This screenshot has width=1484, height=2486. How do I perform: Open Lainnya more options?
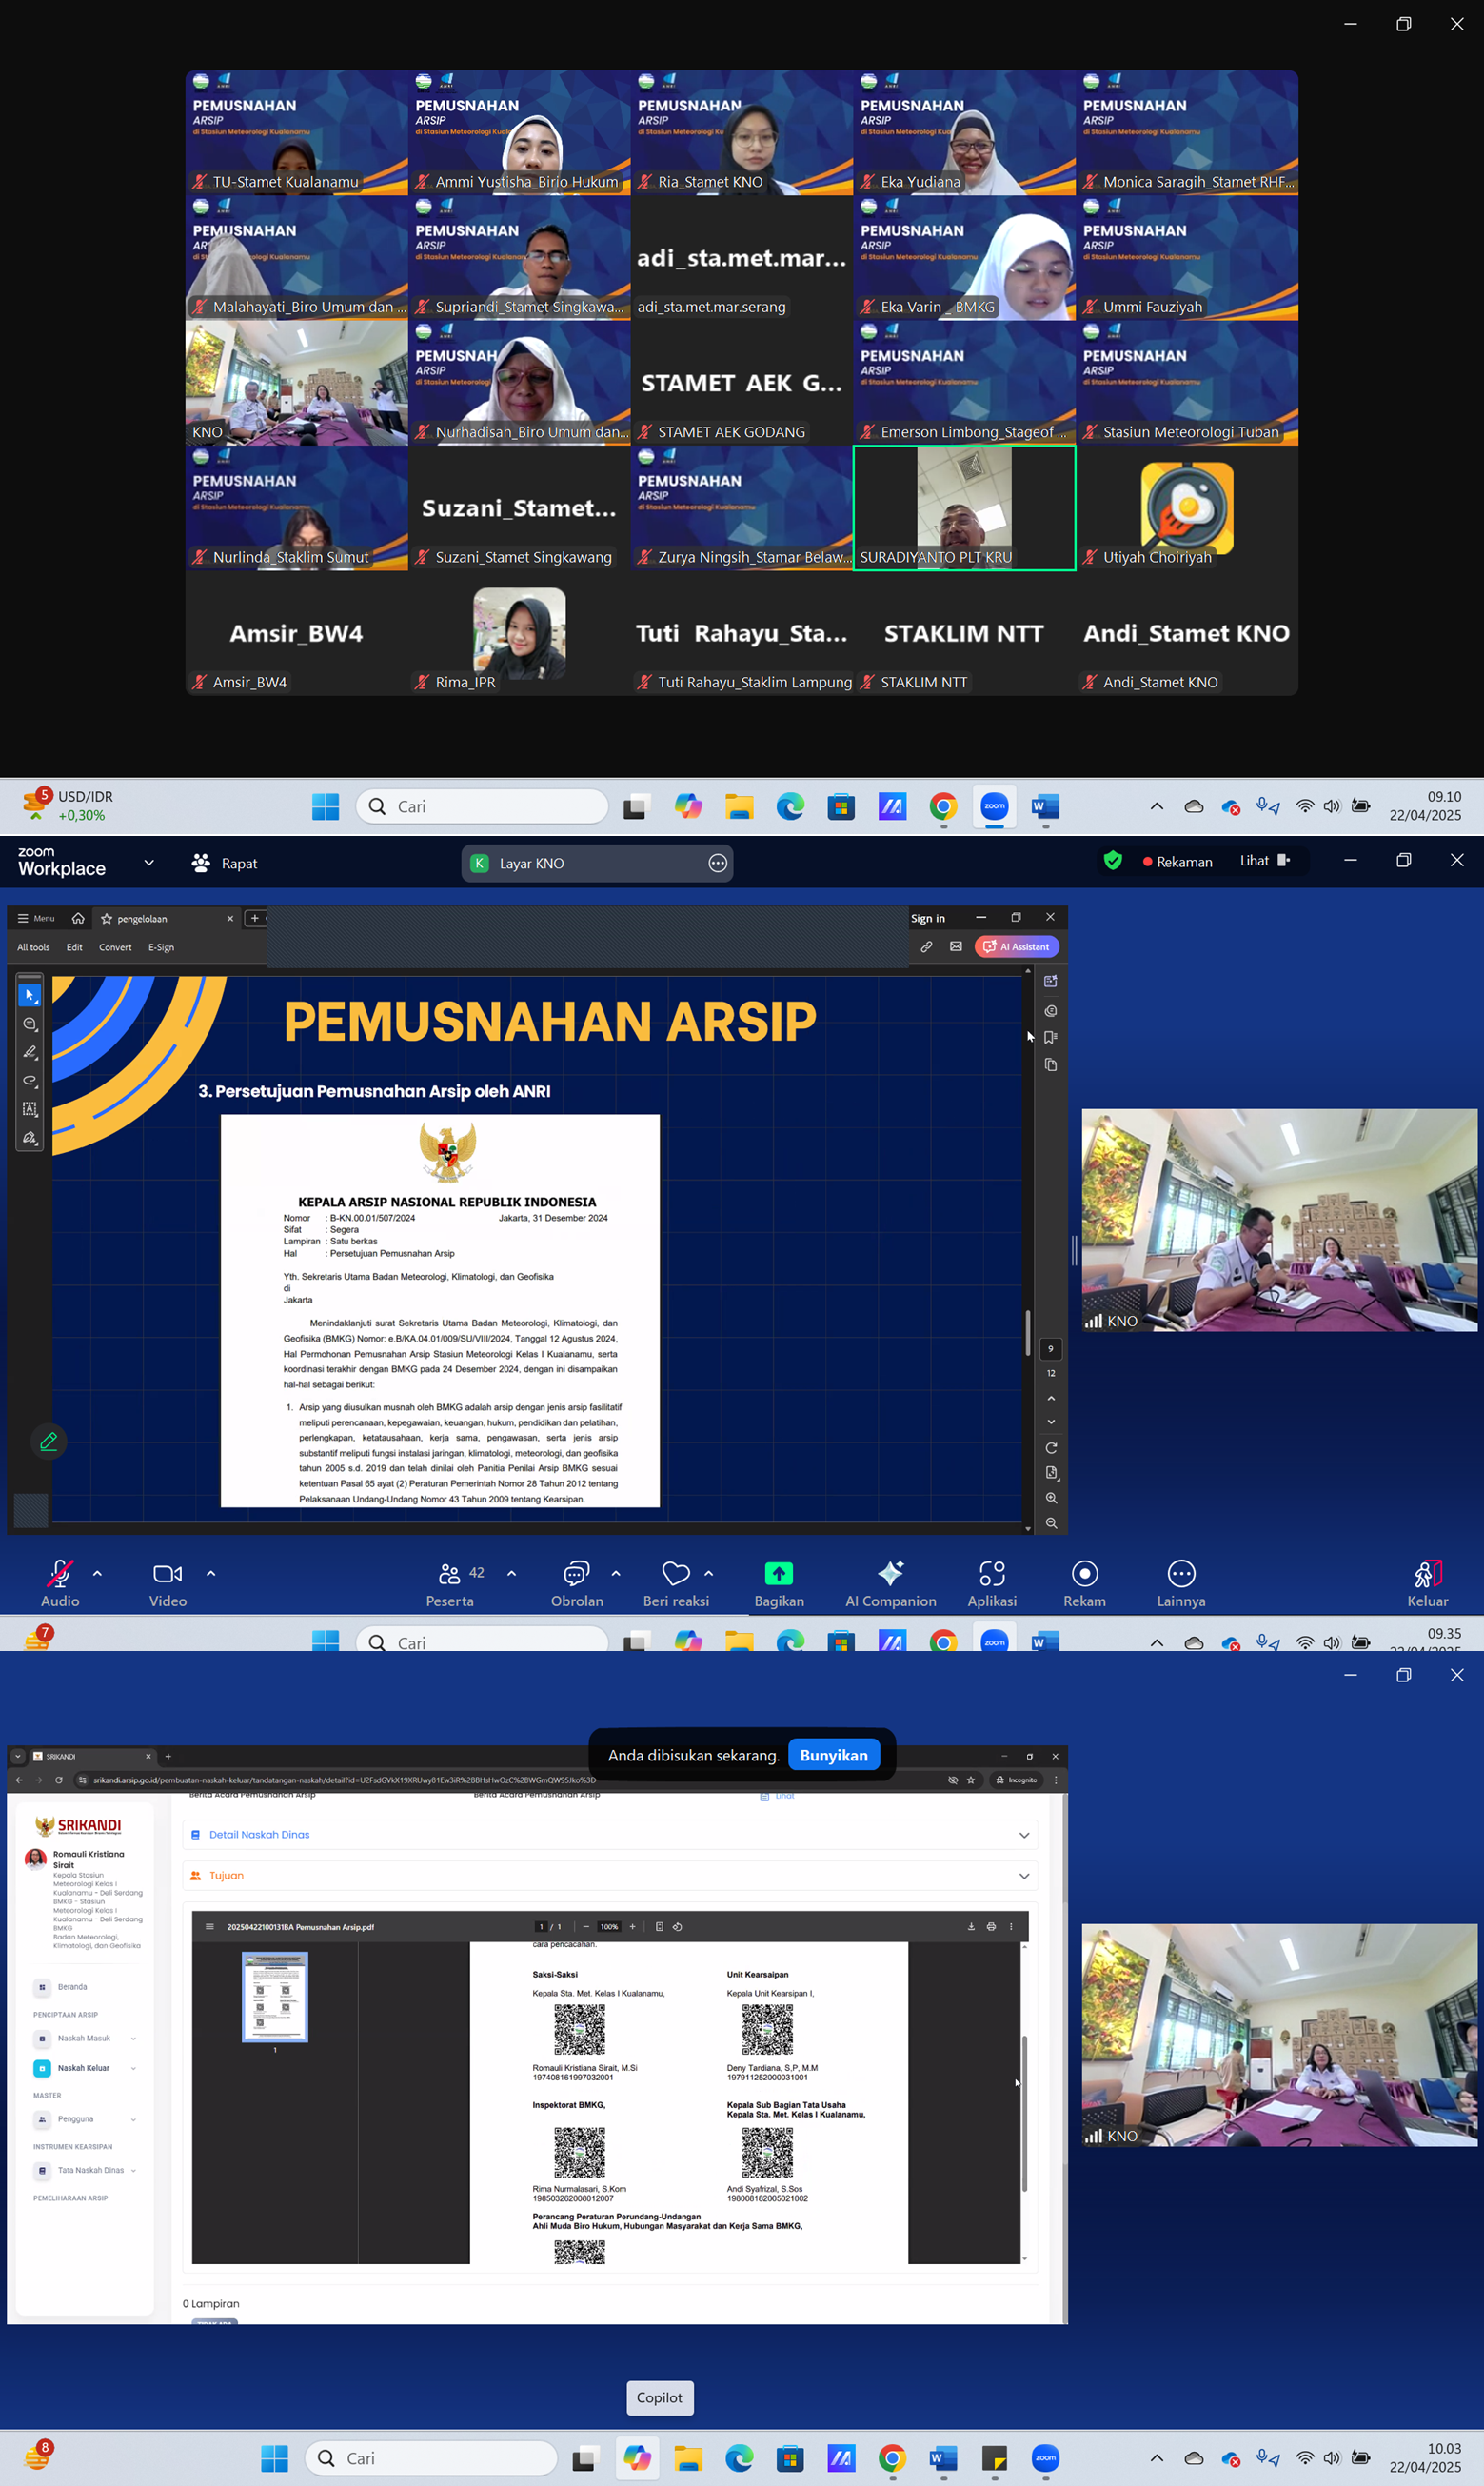1181,1583
